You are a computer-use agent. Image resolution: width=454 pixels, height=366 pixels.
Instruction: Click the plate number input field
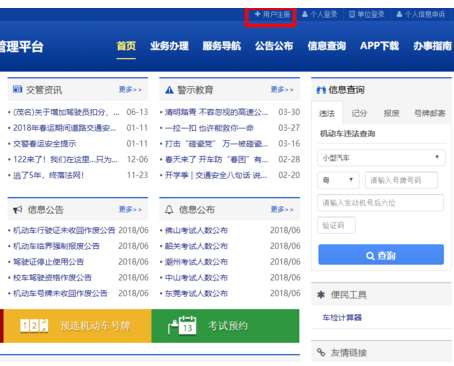tap(401, 180)
